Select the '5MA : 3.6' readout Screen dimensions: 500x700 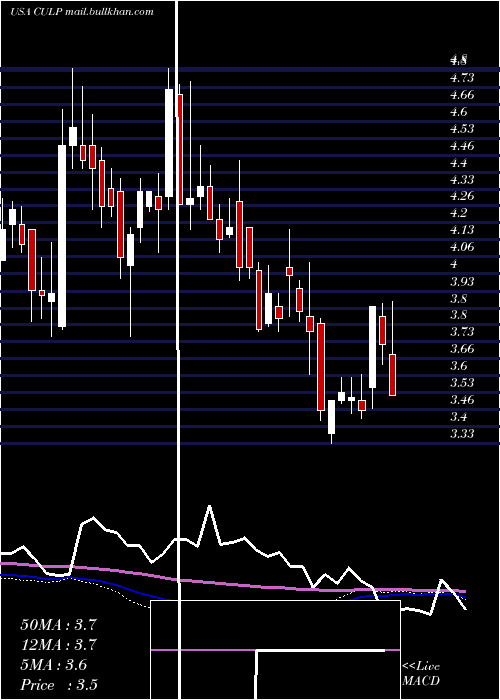pyautogui.click(x=54, y=665)
